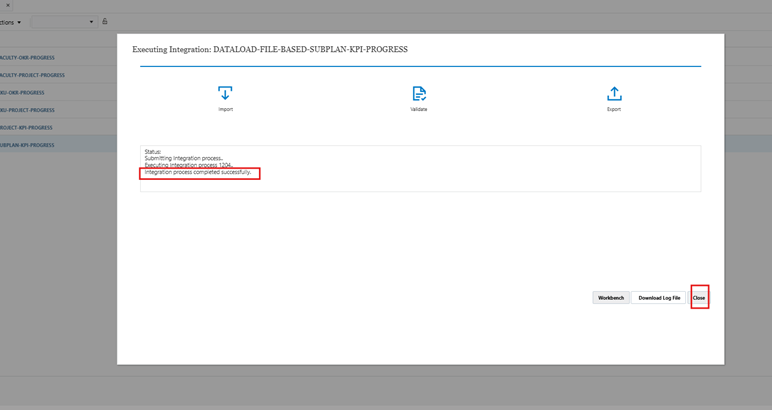Click the Export upload icon
This screenshot has width=772, height=410.
[x=614, y=93]
